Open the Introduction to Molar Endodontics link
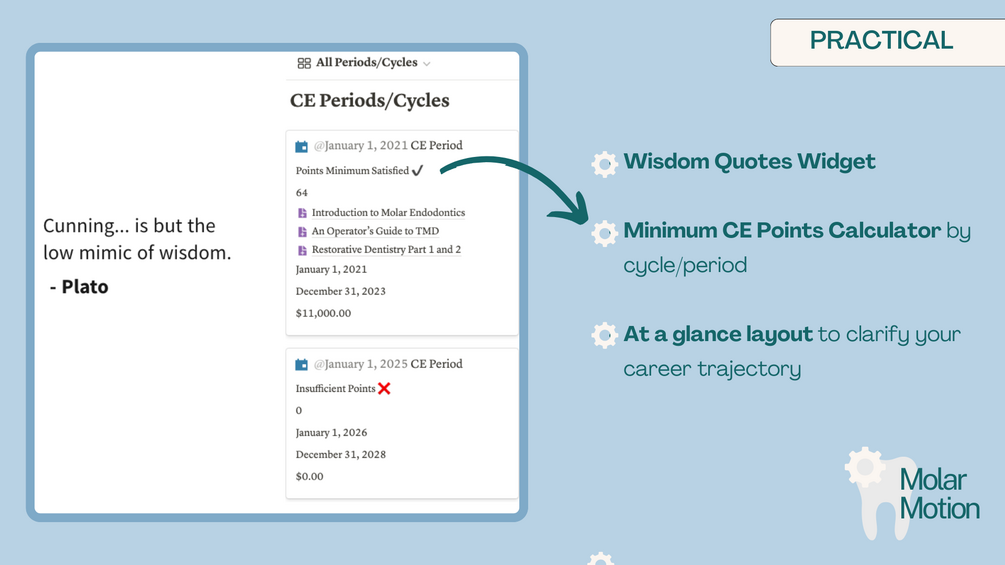 click(x=388, y=213)
